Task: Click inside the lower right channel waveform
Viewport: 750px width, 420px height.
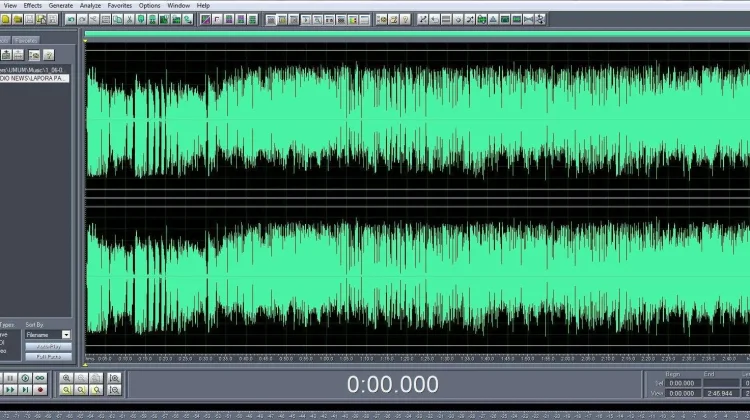Action: click(x=417, y=276)
